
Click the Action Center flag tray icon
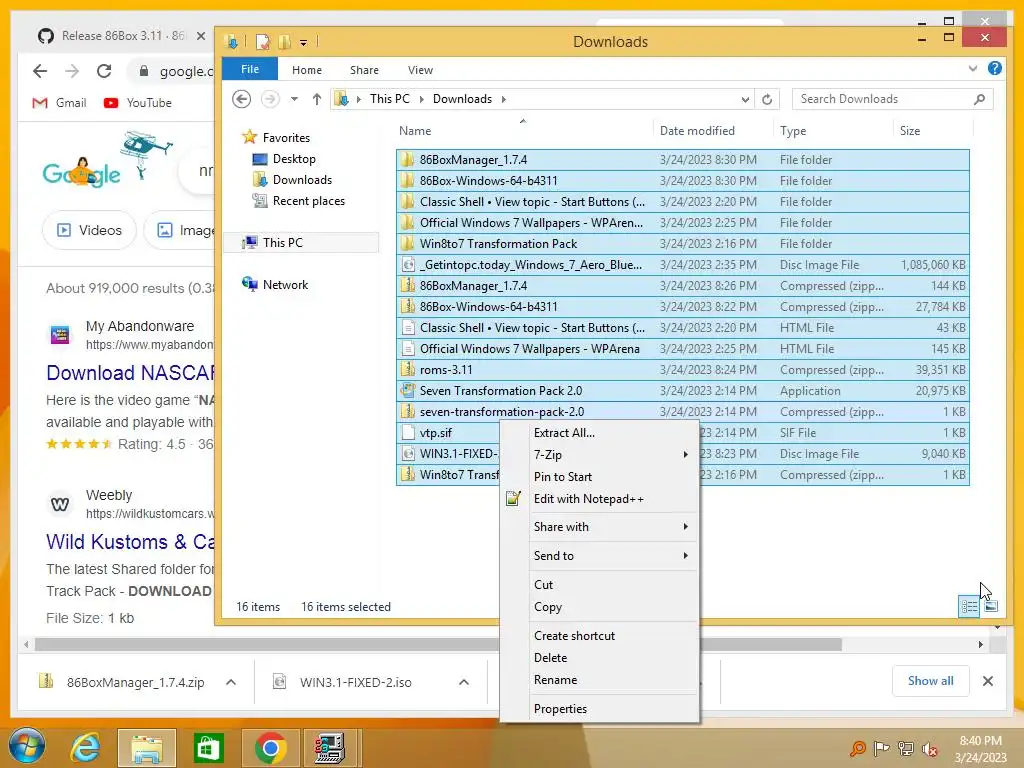click(x=882, y=749)
